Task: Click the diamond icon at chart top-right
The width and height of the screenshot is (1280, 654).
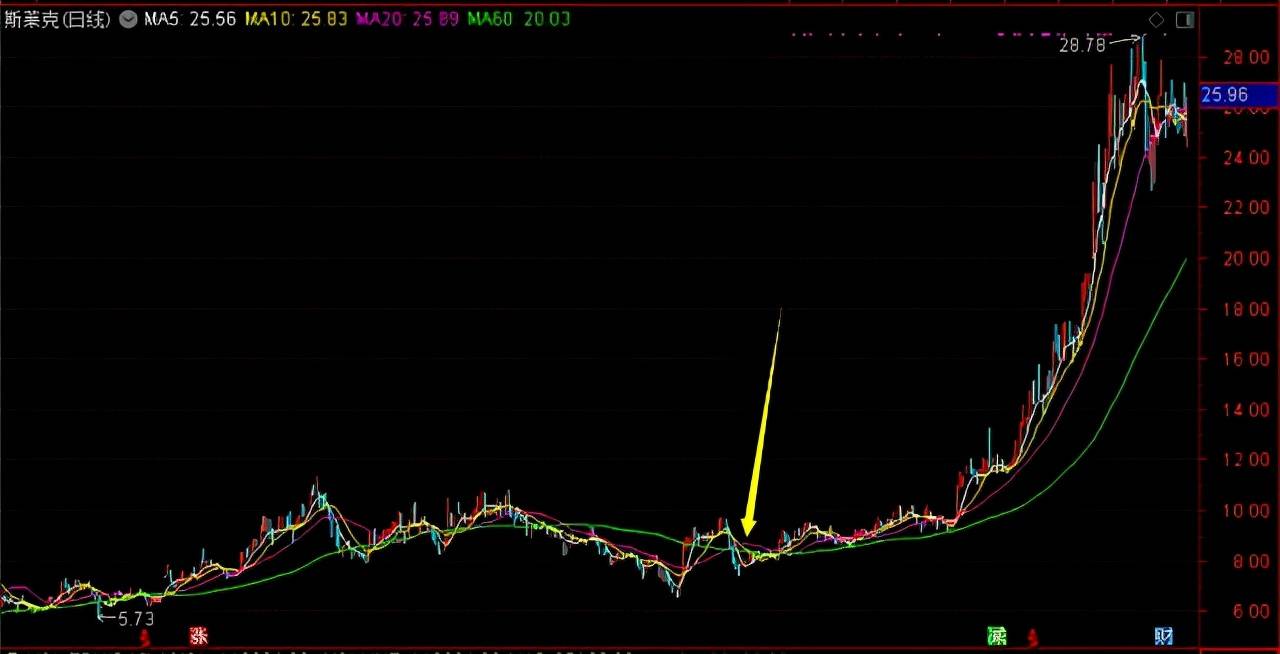Action: coord(1156,19)
